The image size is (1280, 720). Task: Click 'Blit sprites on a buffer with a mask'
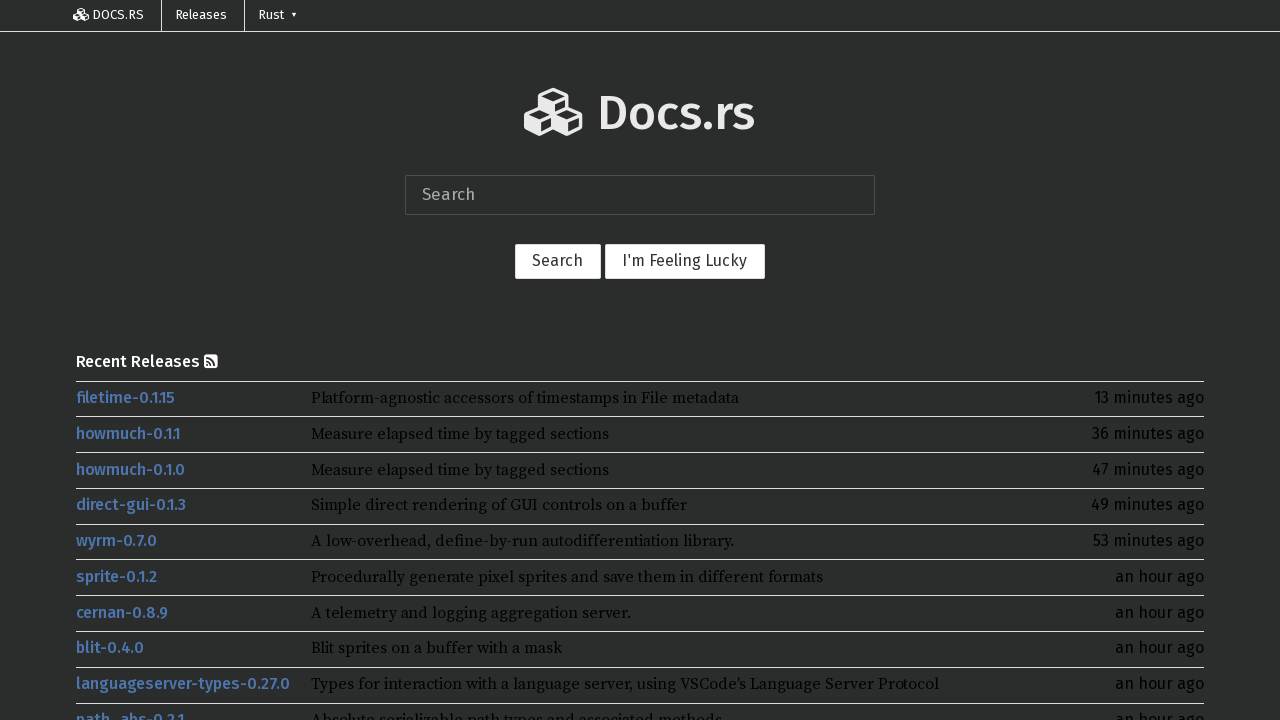pyautogui.click(x=436, y=648)
